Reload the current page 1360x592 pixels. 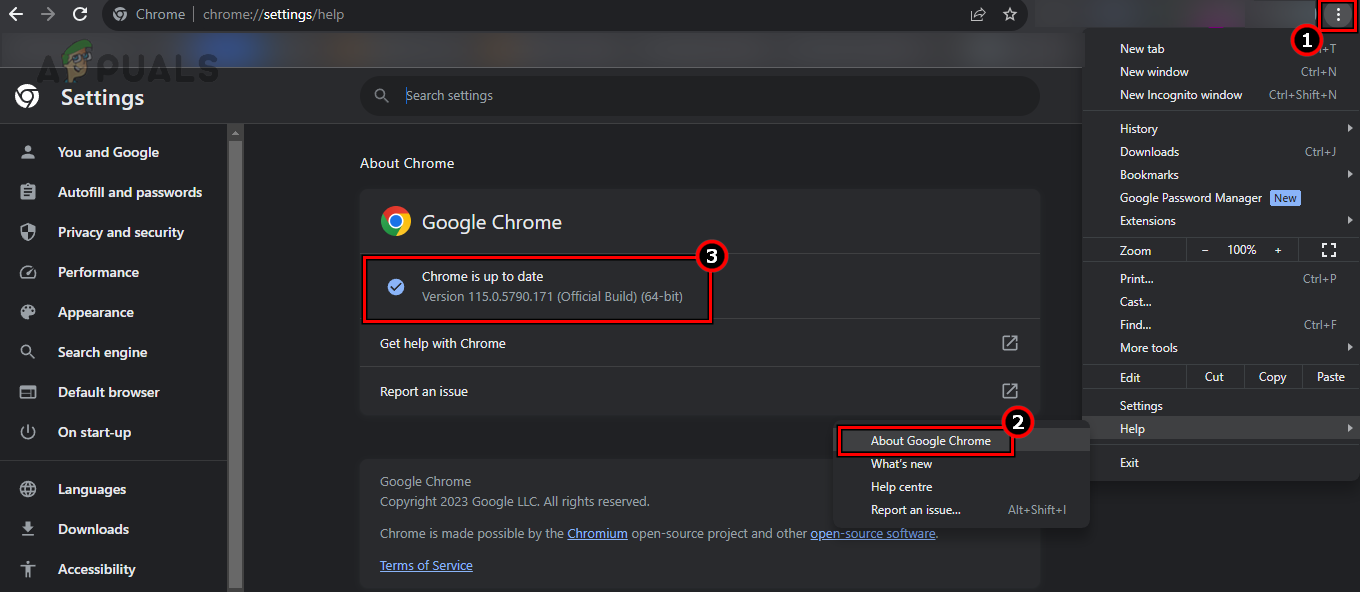pyautogui.click(x=79, y=14)
